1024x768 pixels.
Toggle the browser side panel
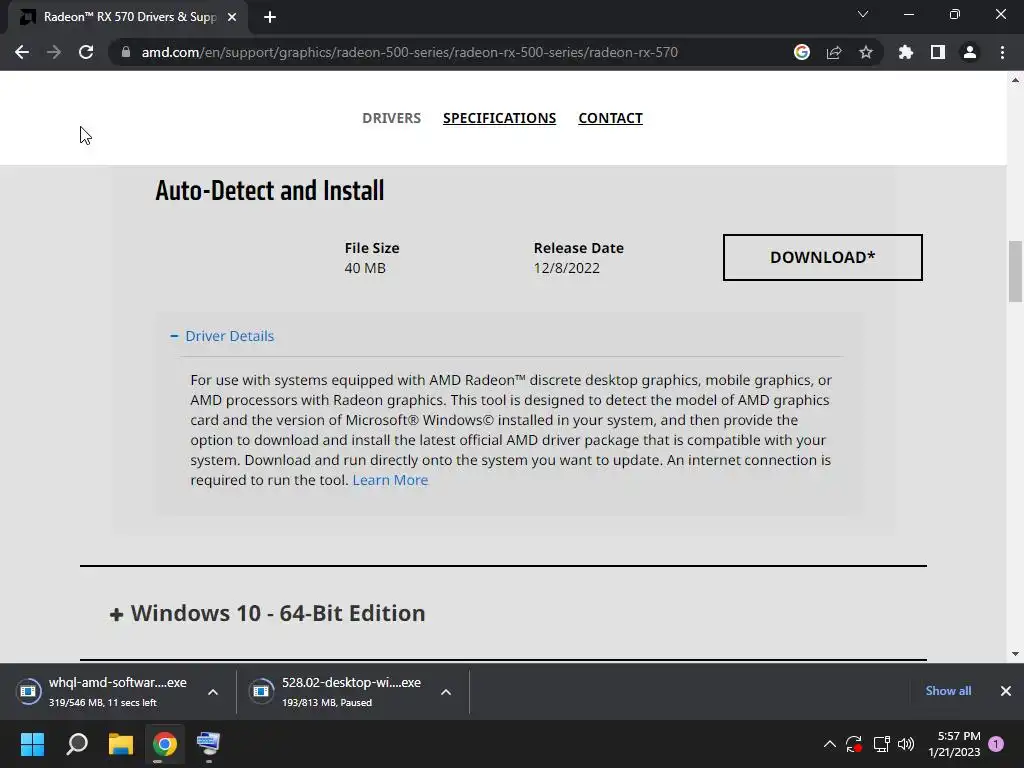(x=938, y=52)
